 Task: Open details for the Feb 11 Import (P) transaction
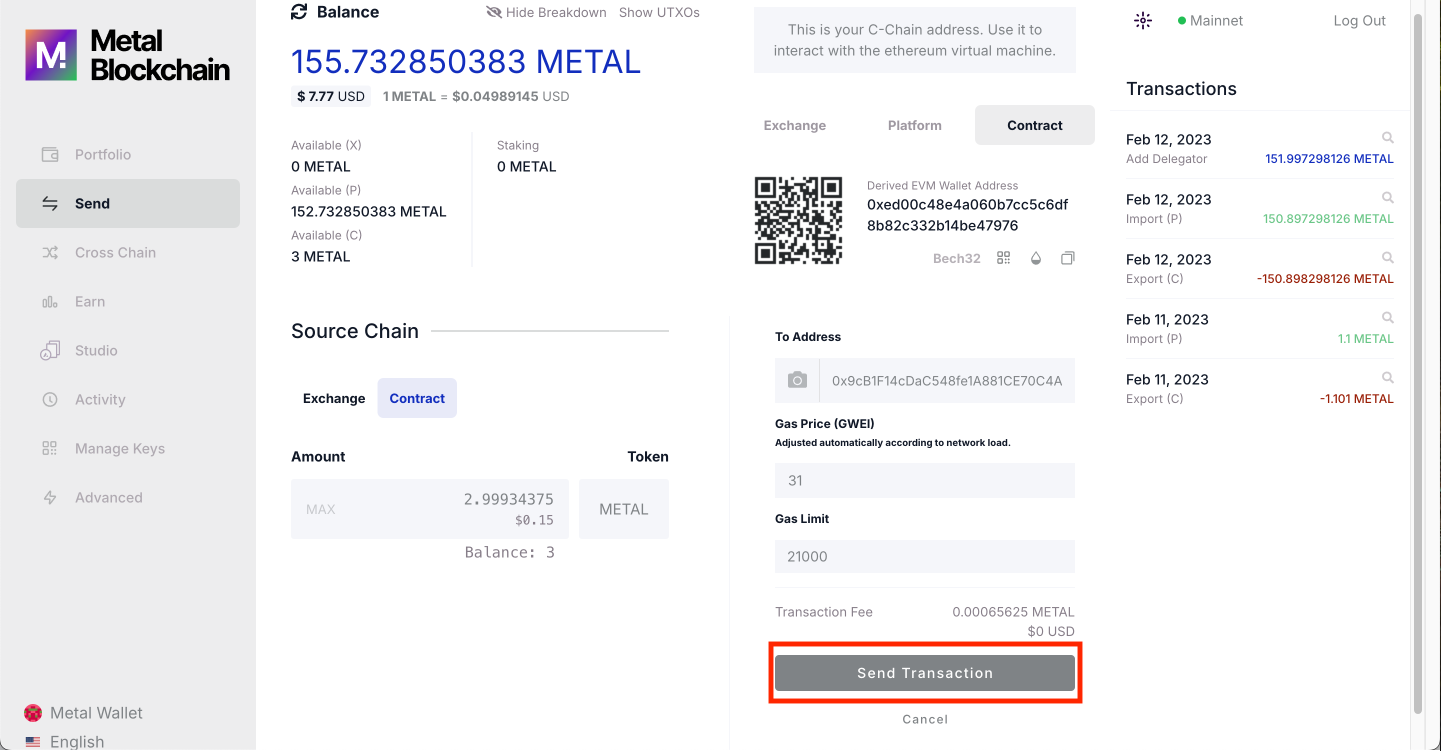pos(1387,318)
